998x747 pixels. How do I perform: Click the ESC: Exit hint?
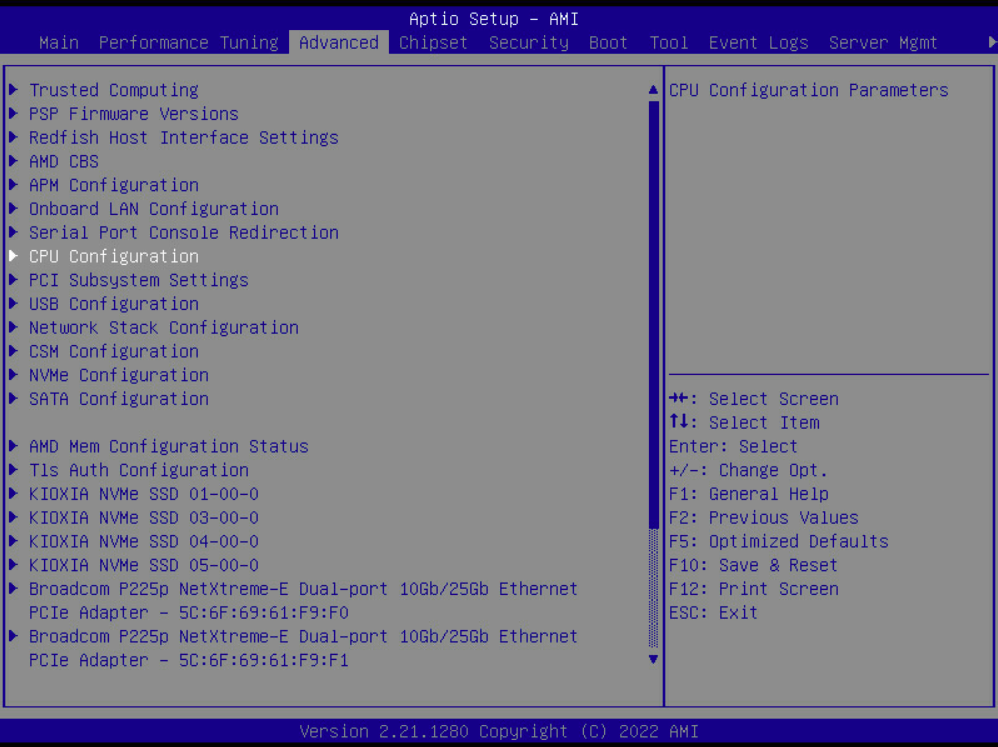click(x=713, y=613)
